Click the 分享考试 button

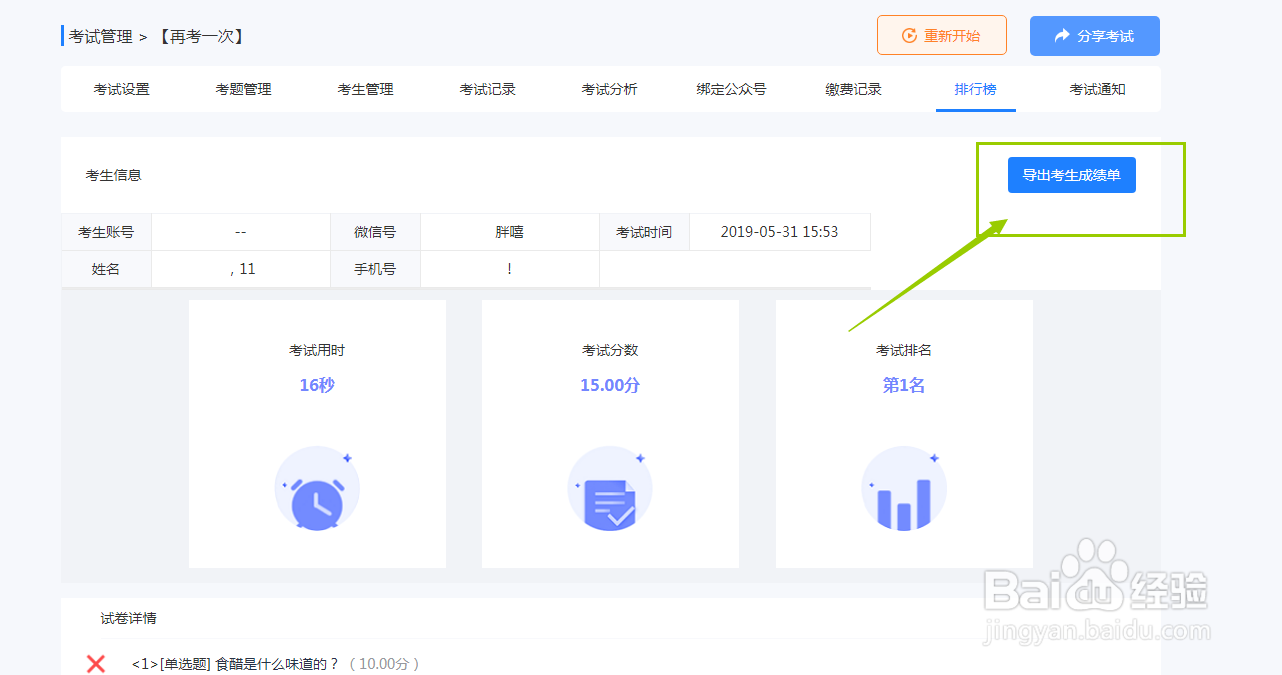coord(1094,34)
